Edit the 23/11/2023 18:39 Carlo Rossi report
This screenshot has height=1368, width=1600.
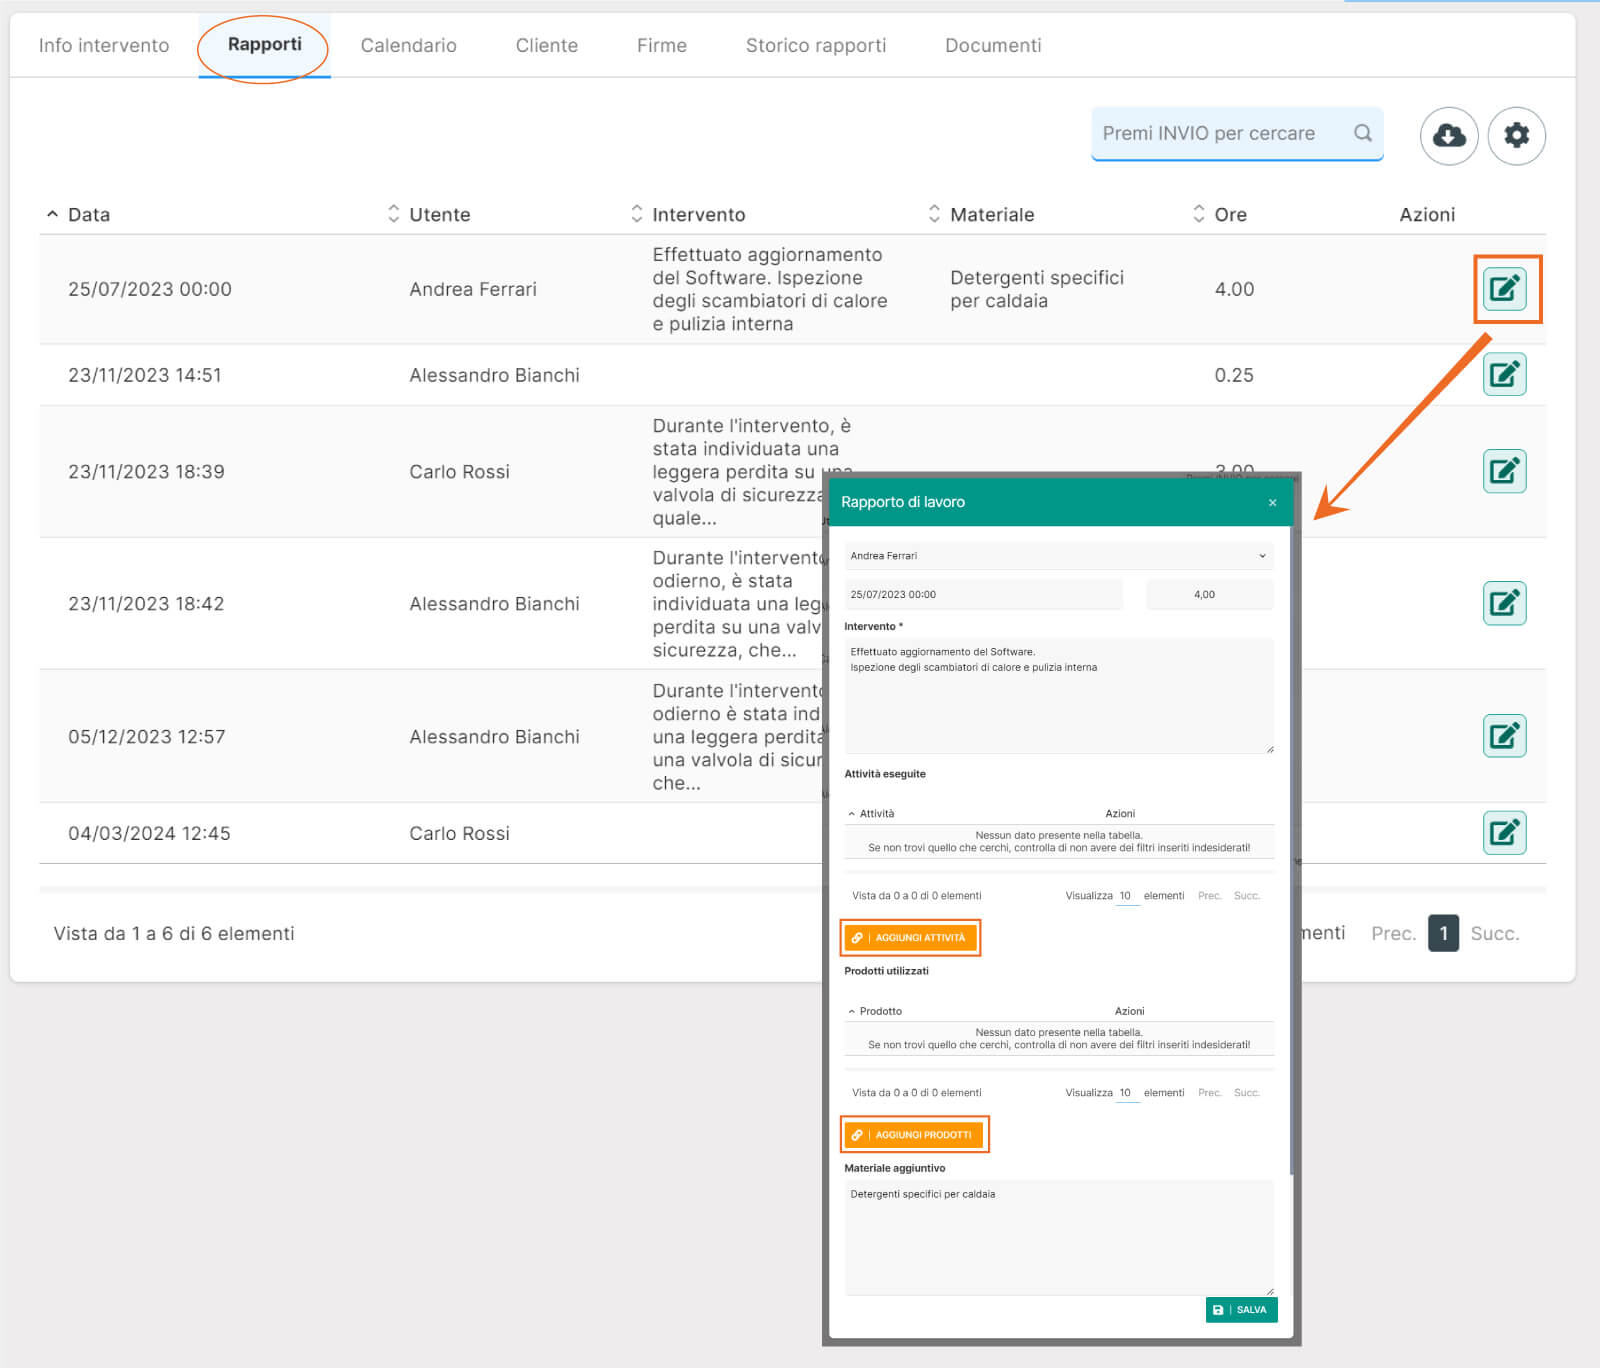[x=1504, y=471]
